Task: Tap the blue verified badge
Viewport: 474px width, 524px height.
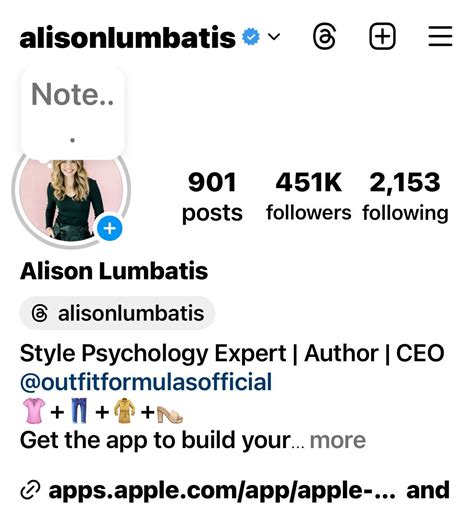Action: click(x=251, y=37)
